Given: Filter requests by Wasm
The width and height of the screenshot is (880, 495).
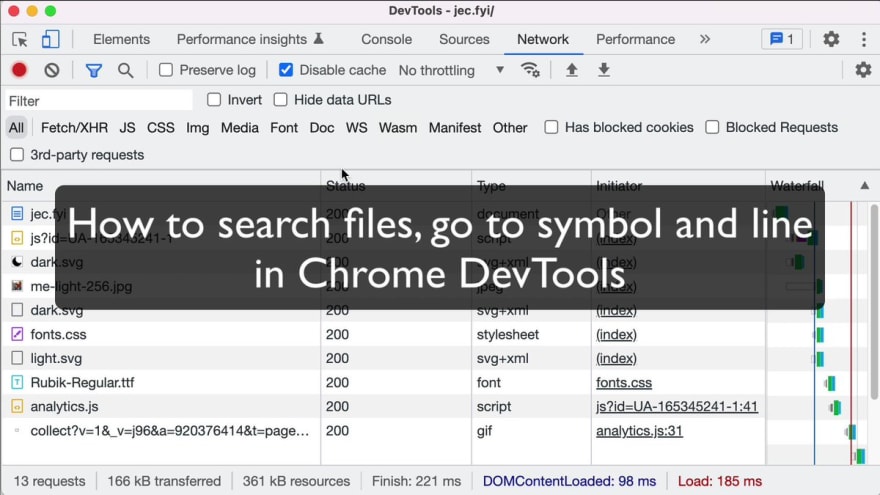Looking at the screenshot, I should (x=398, y=128).
